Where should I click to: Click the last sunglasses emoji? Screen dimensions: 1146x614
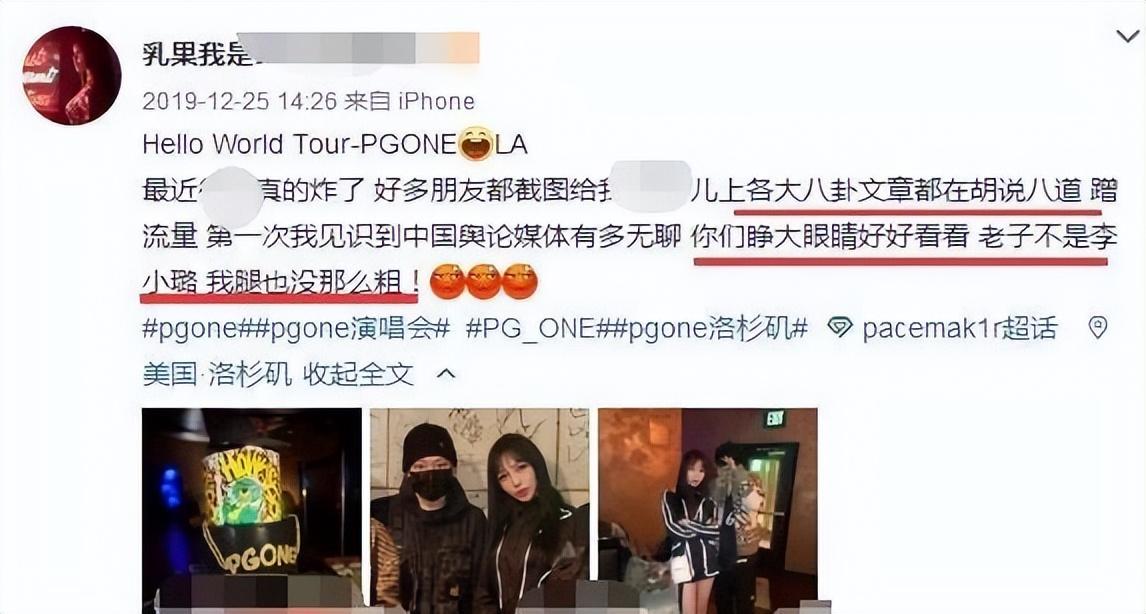520,281
